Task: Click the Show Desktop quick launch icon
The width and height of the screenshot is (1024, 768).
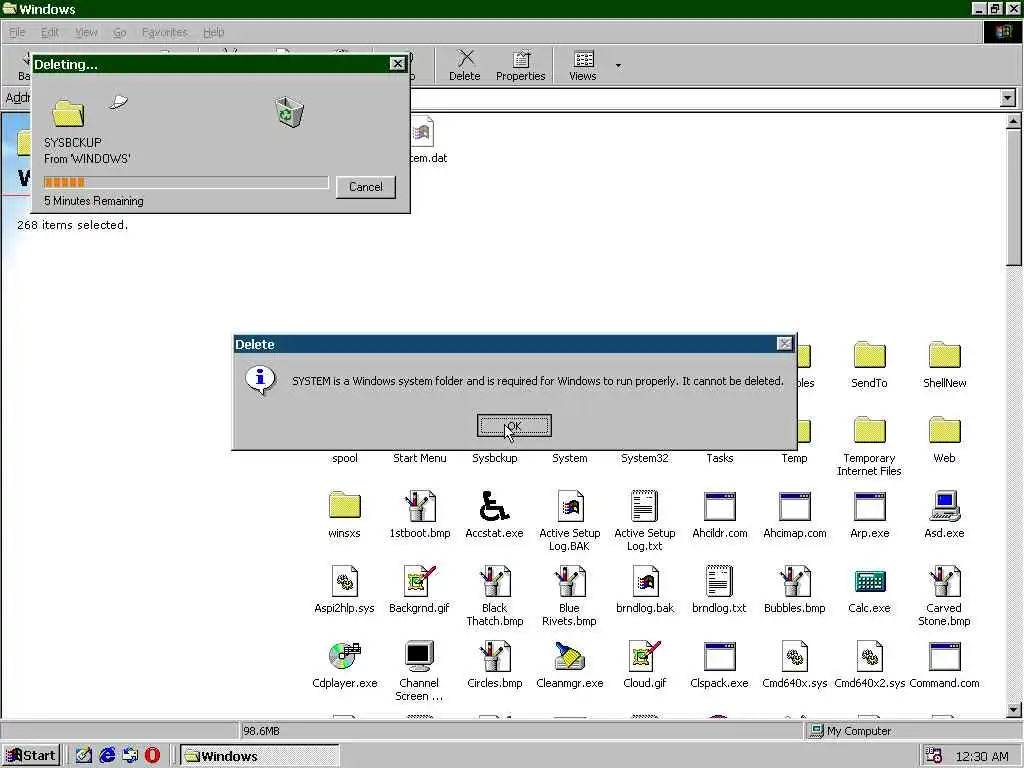Action: (83, 756)
